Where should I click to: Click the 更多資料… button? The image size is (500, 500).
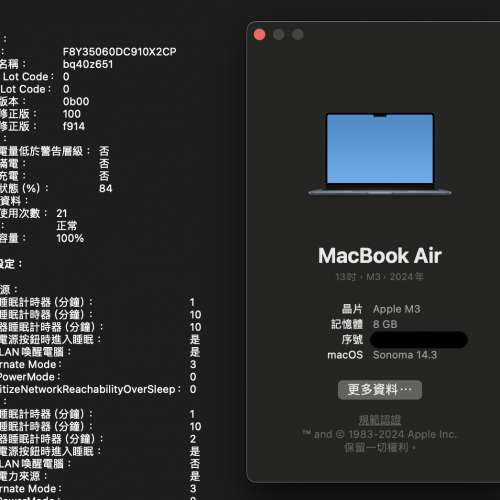(380, 389)
